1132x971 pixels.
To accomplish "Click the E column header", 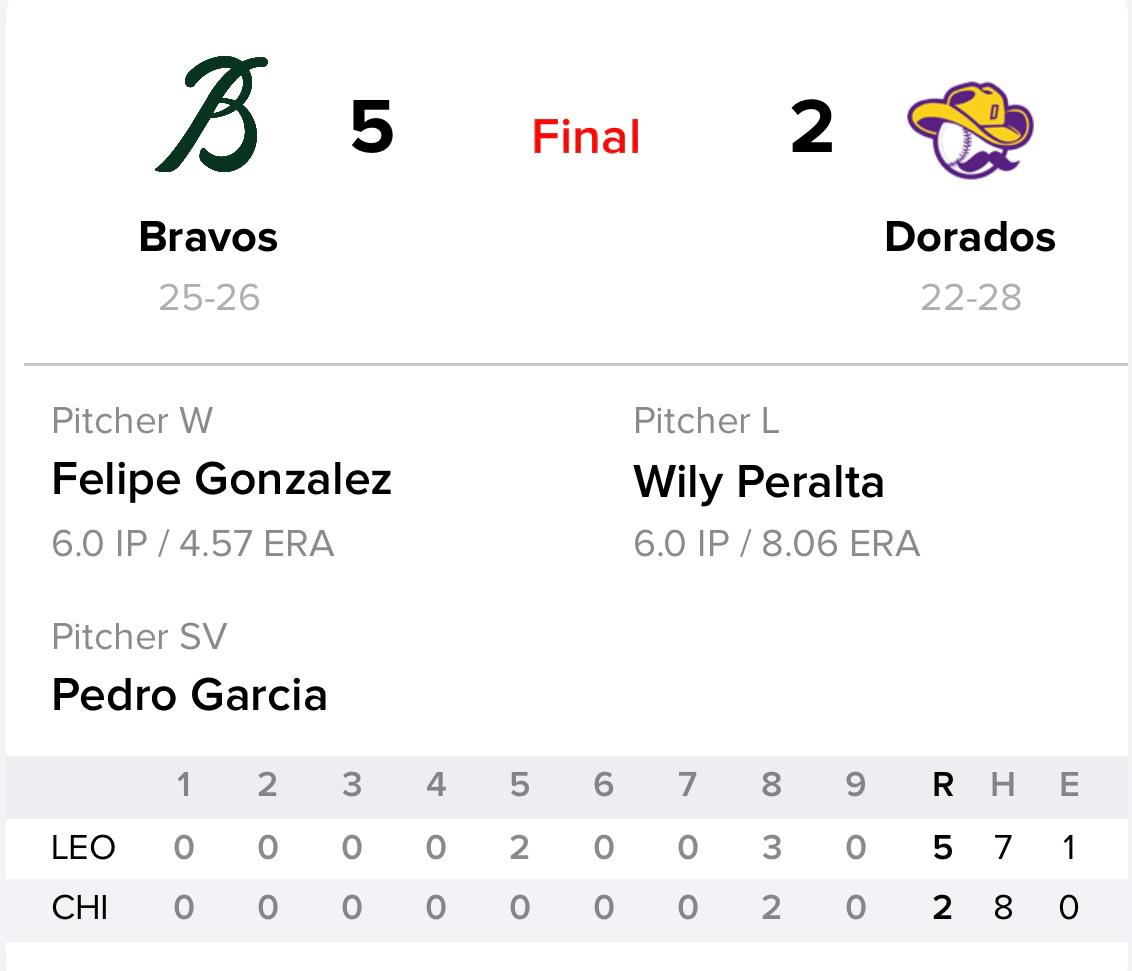I will point(1069,786).
